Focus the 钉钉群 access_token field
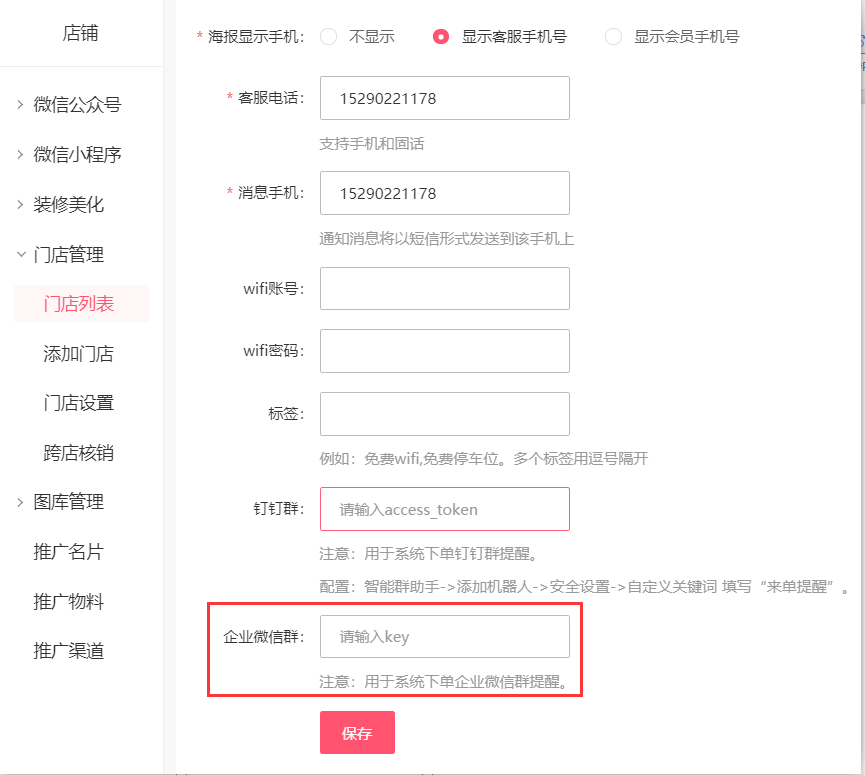 [x=445, y=509]
